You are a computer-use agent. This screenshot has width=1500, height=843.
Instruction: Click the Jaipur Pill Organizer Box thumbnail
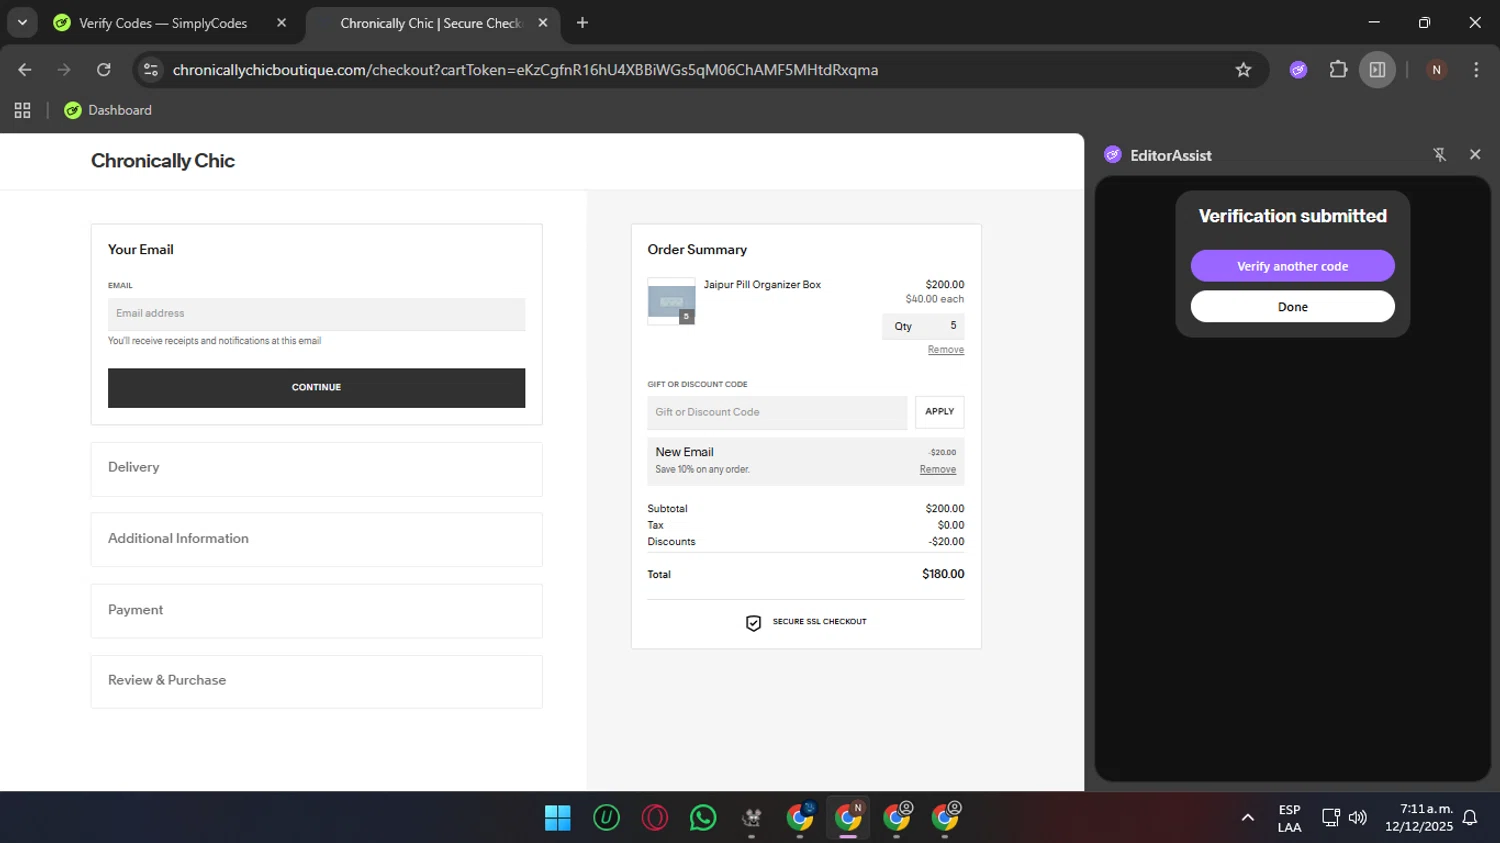pos(671,301)
